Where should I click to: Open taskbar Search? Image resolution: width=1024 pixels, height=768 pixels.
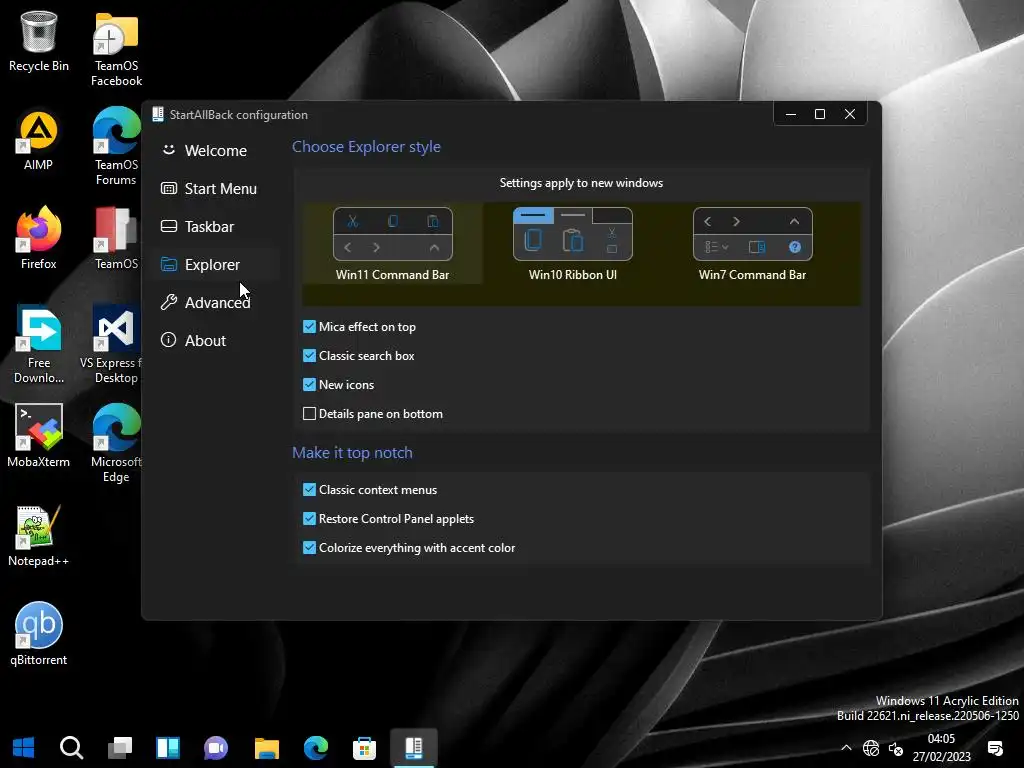tap(71, 747)
